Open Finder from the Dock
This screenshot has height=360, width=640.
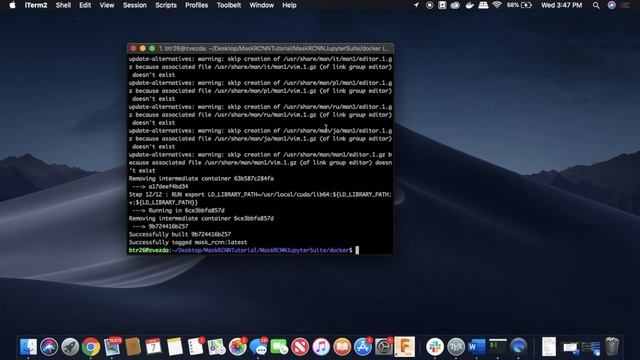[x=28, y=347]
